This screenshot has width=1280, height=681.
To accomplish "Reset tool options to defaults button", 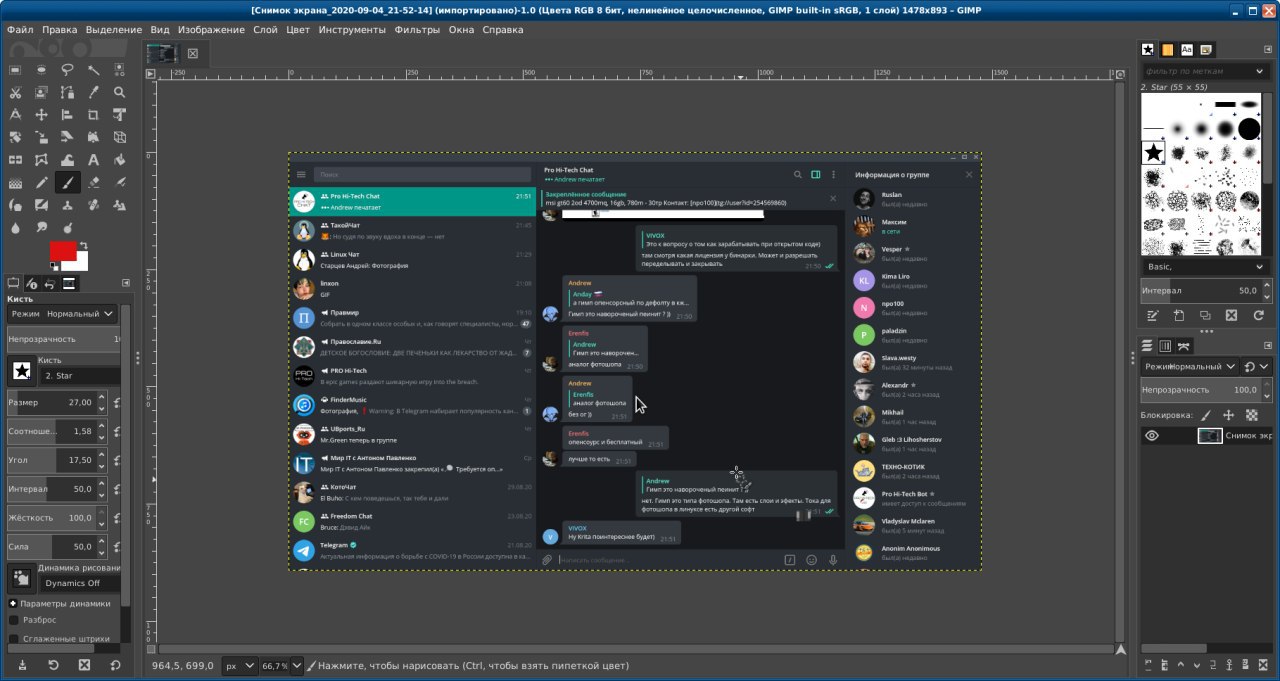I will coord(115,665).
